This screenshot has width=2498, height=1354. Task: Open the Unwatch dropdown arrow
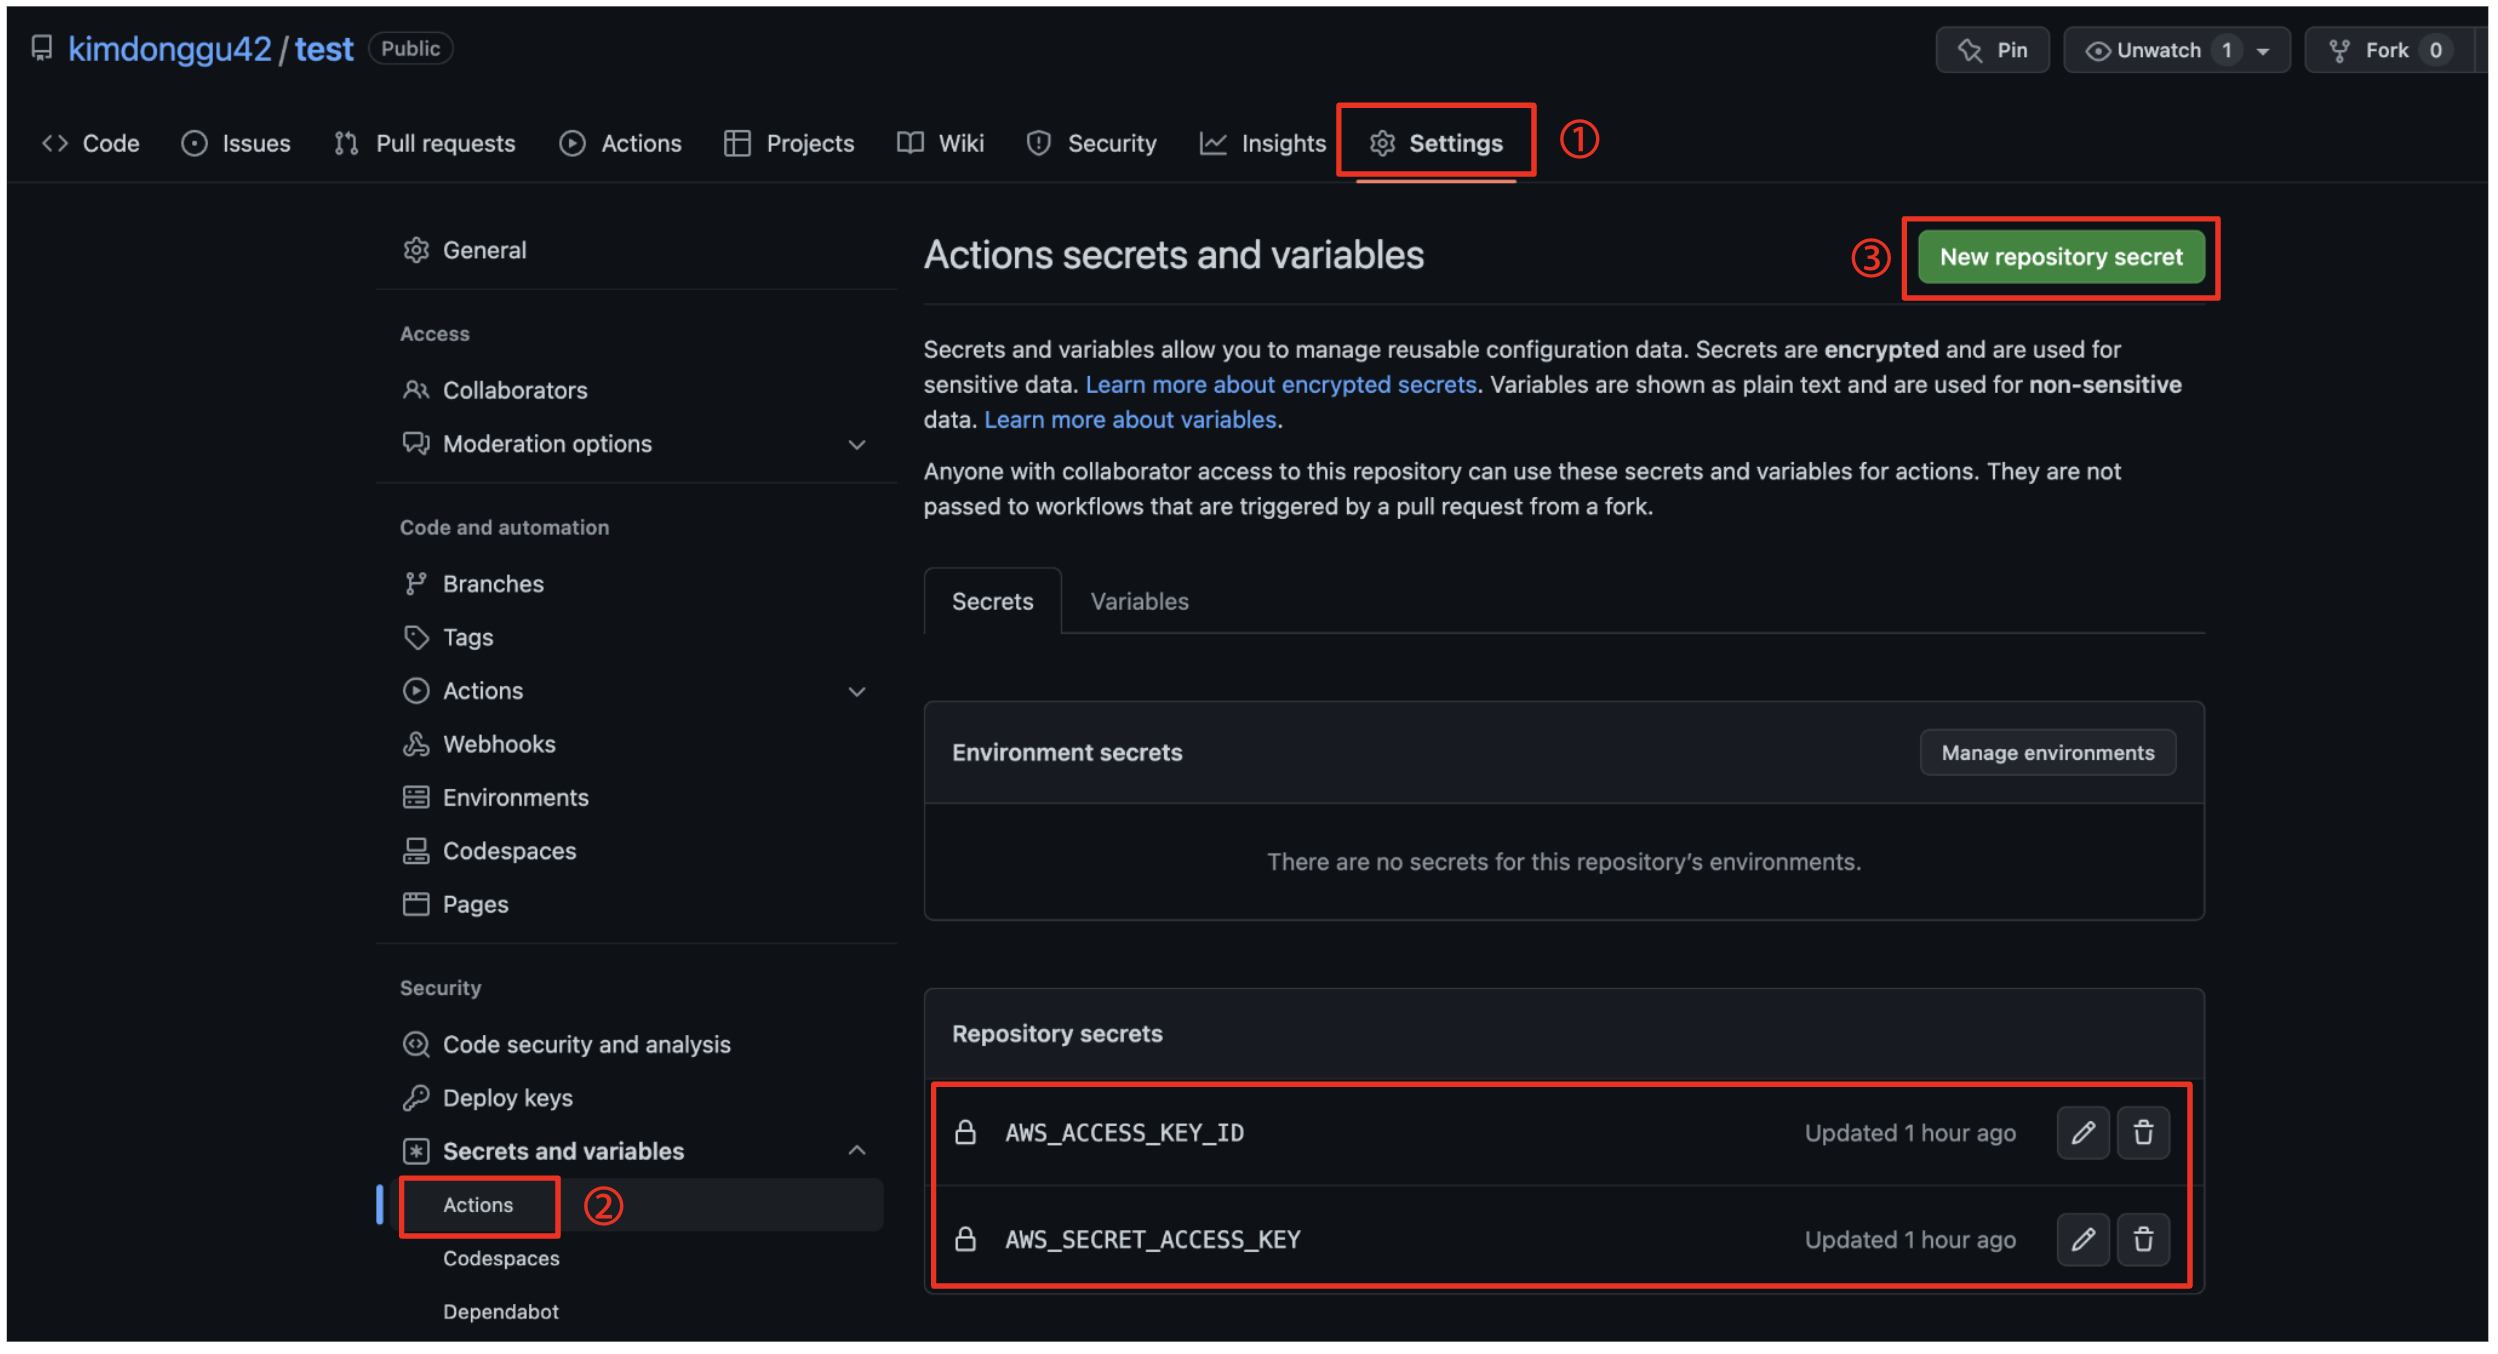click(x=2265, y=51)
